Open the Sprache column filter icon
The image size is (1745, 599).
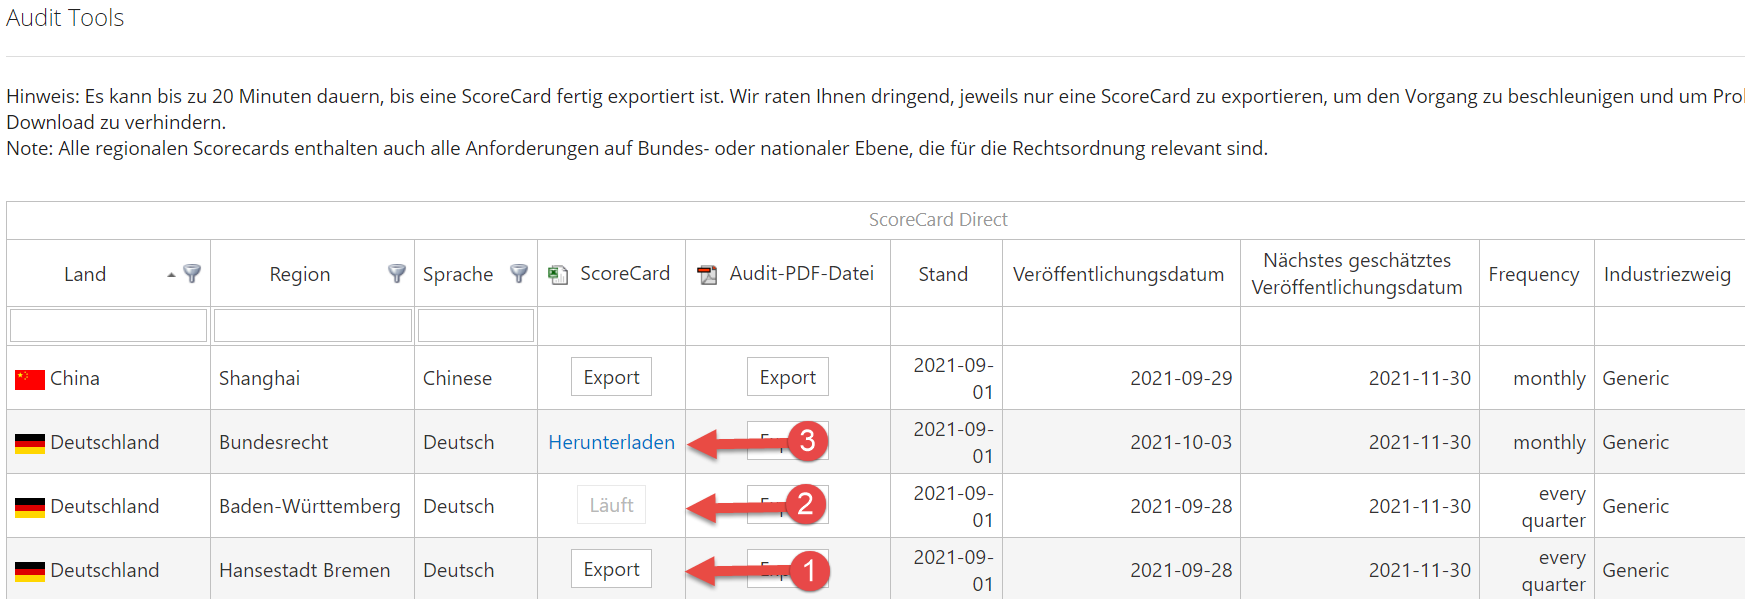pos(519,273)
